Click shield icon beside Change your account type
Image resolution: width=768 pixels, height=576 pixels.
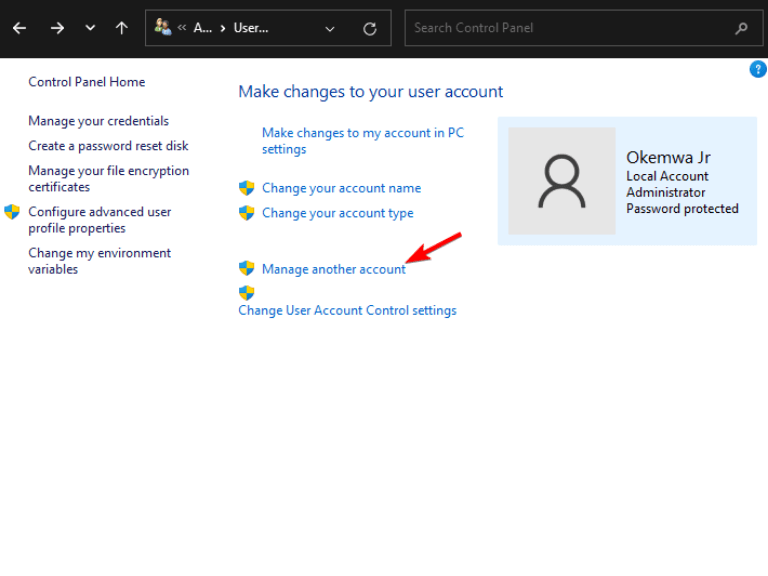246,213
